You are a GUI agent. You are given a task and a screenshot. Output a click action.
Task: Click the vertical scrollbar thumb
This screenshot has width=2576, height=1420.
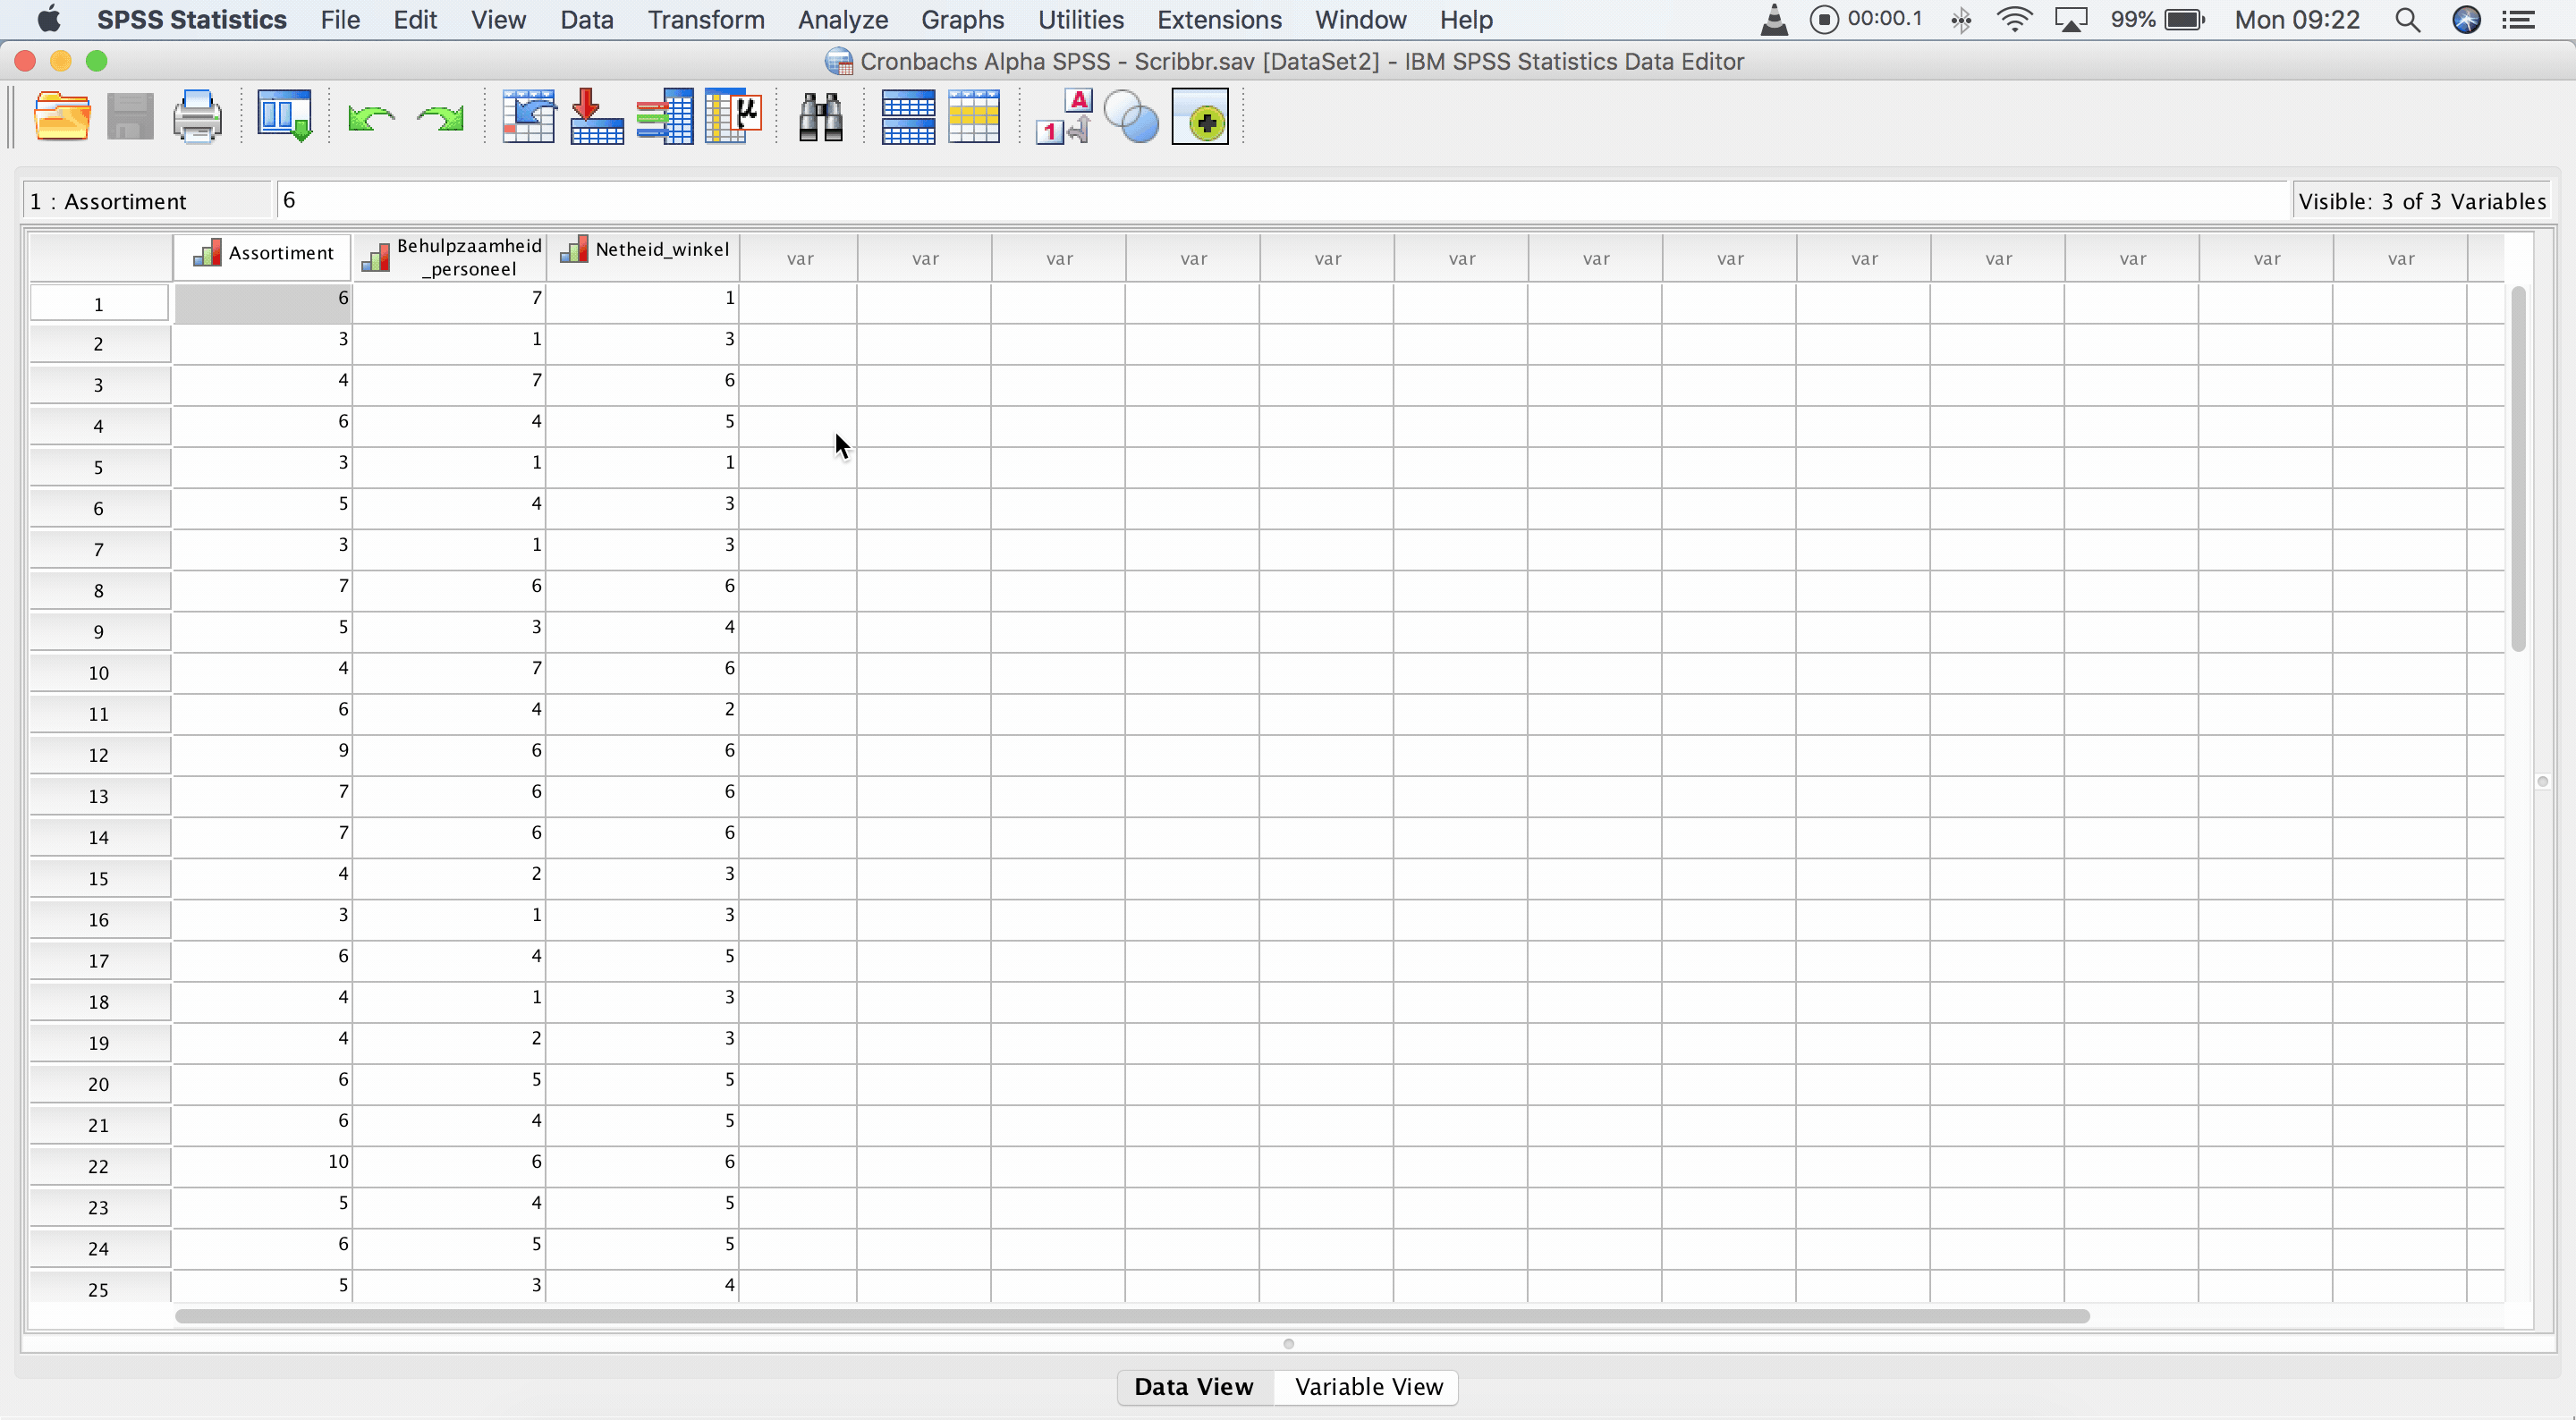coord(2518,468)
